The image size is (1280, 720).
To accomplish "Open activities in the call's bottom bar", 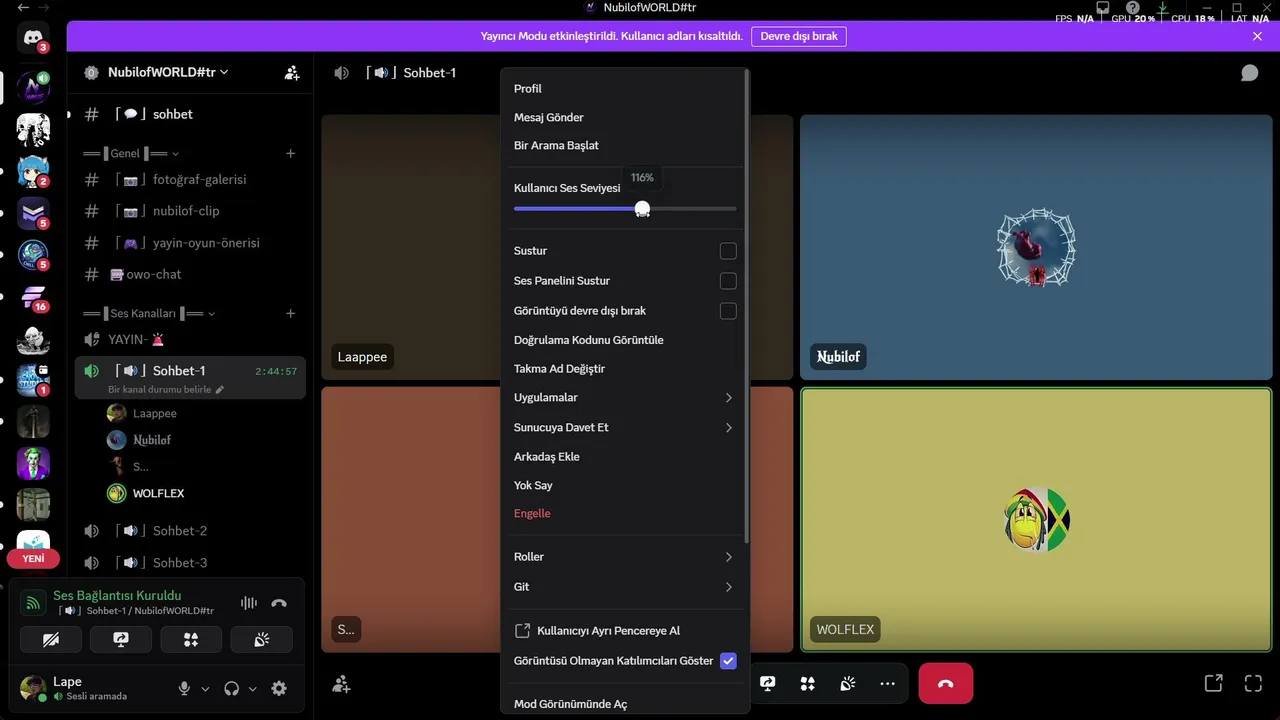I will [x=807, y=684].
